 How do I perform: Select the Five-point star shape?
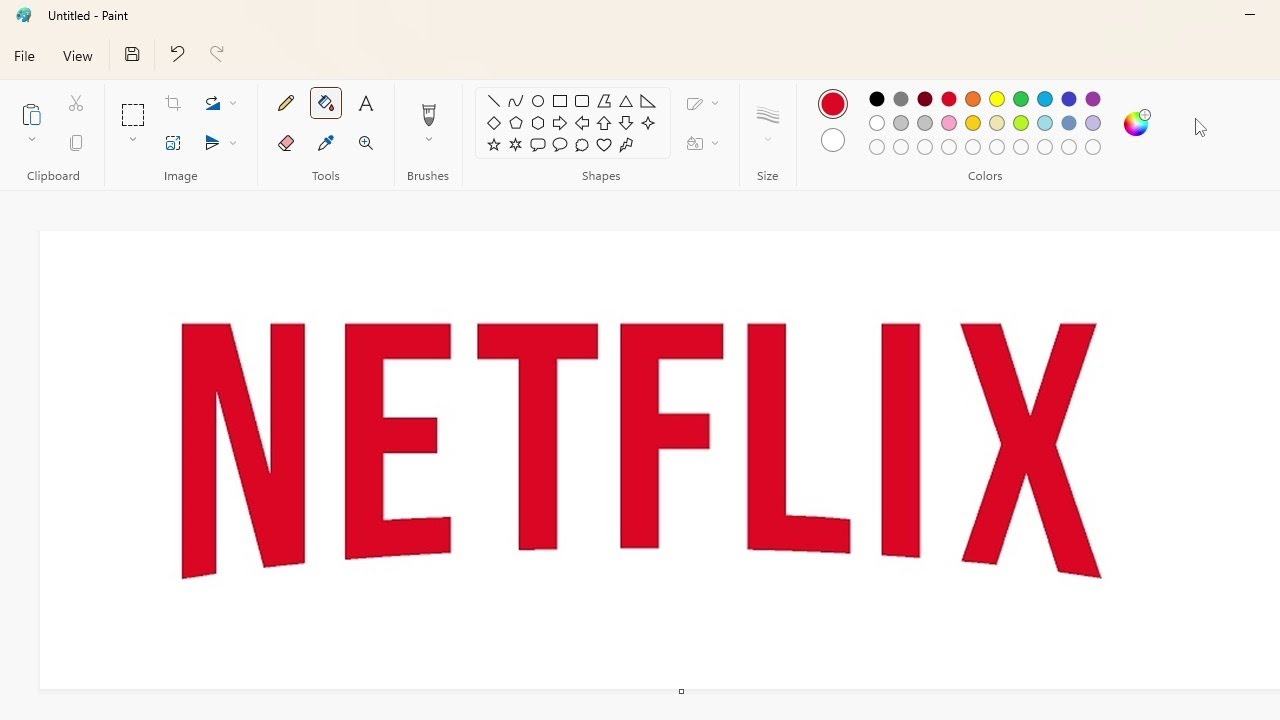click(x=494, y=145)
